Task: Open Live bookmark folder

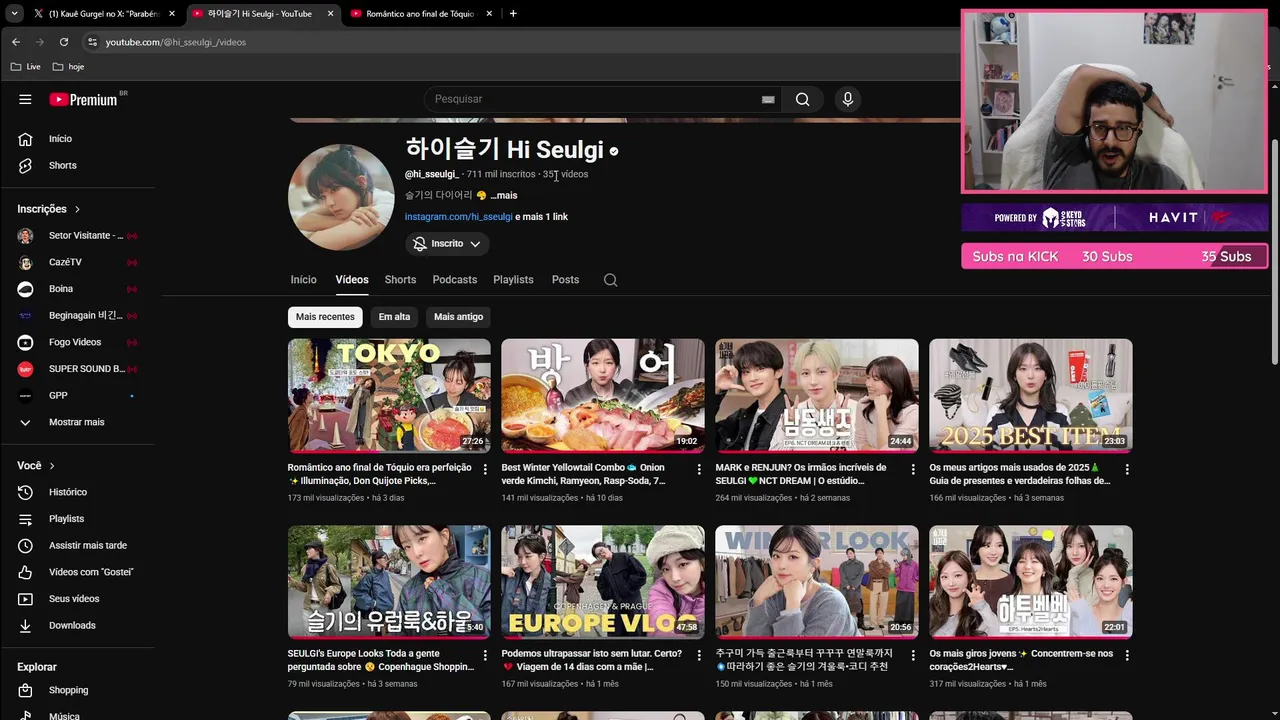Action: point(25,67)
